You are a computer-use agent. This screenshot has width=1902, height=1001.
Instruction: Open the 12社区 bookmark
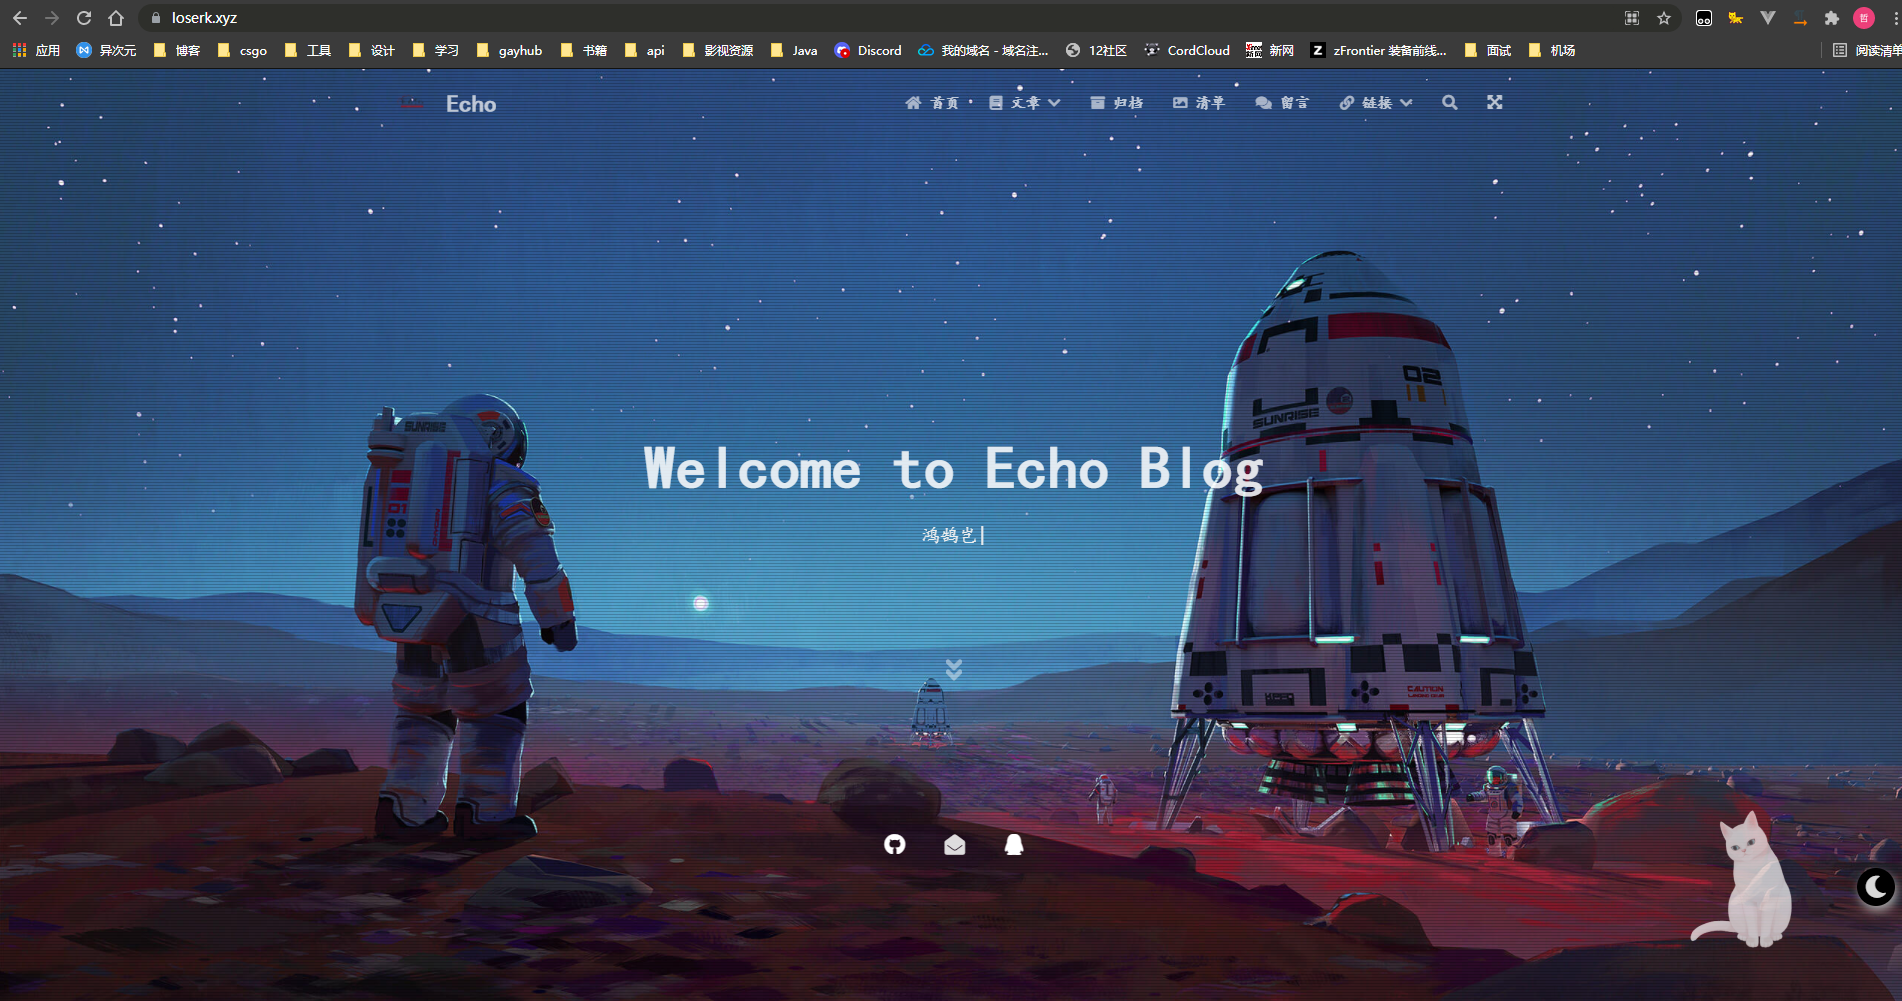[x=1097, y=50]
